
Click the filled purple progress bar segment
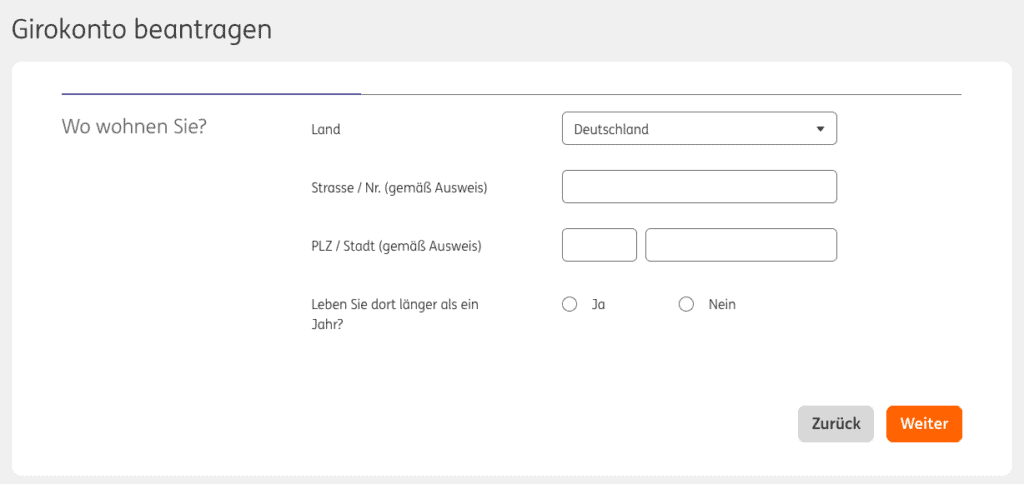click(211, 93)
